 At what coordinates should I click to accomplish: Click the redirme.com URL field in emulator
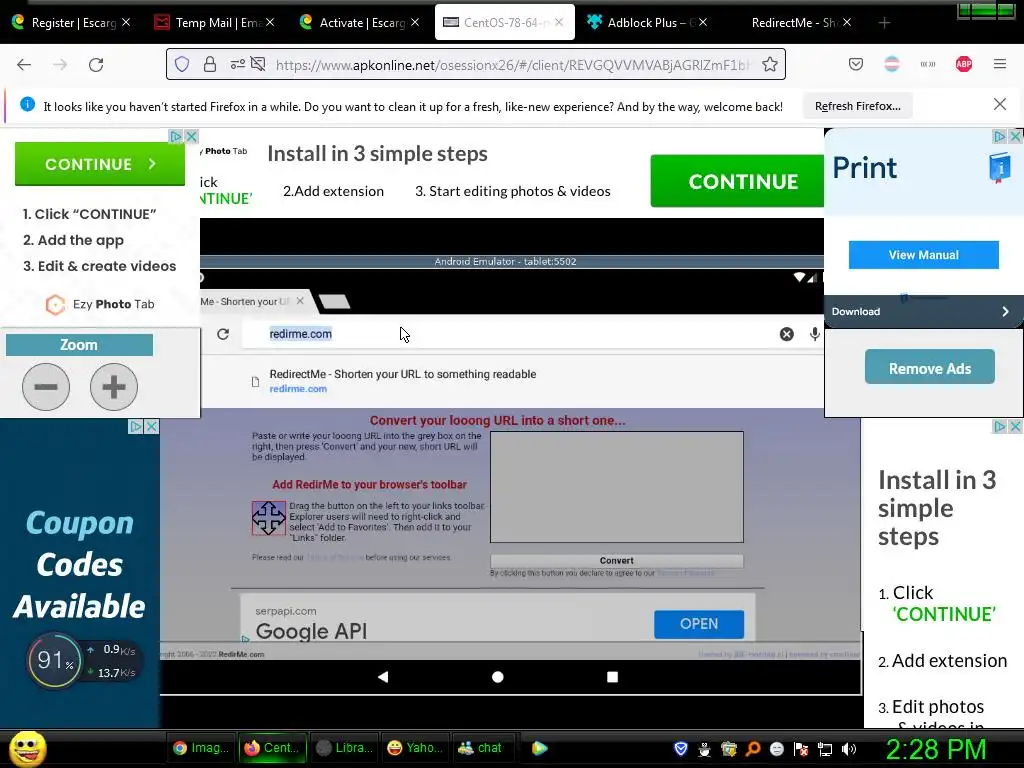[x=509, y=334]
